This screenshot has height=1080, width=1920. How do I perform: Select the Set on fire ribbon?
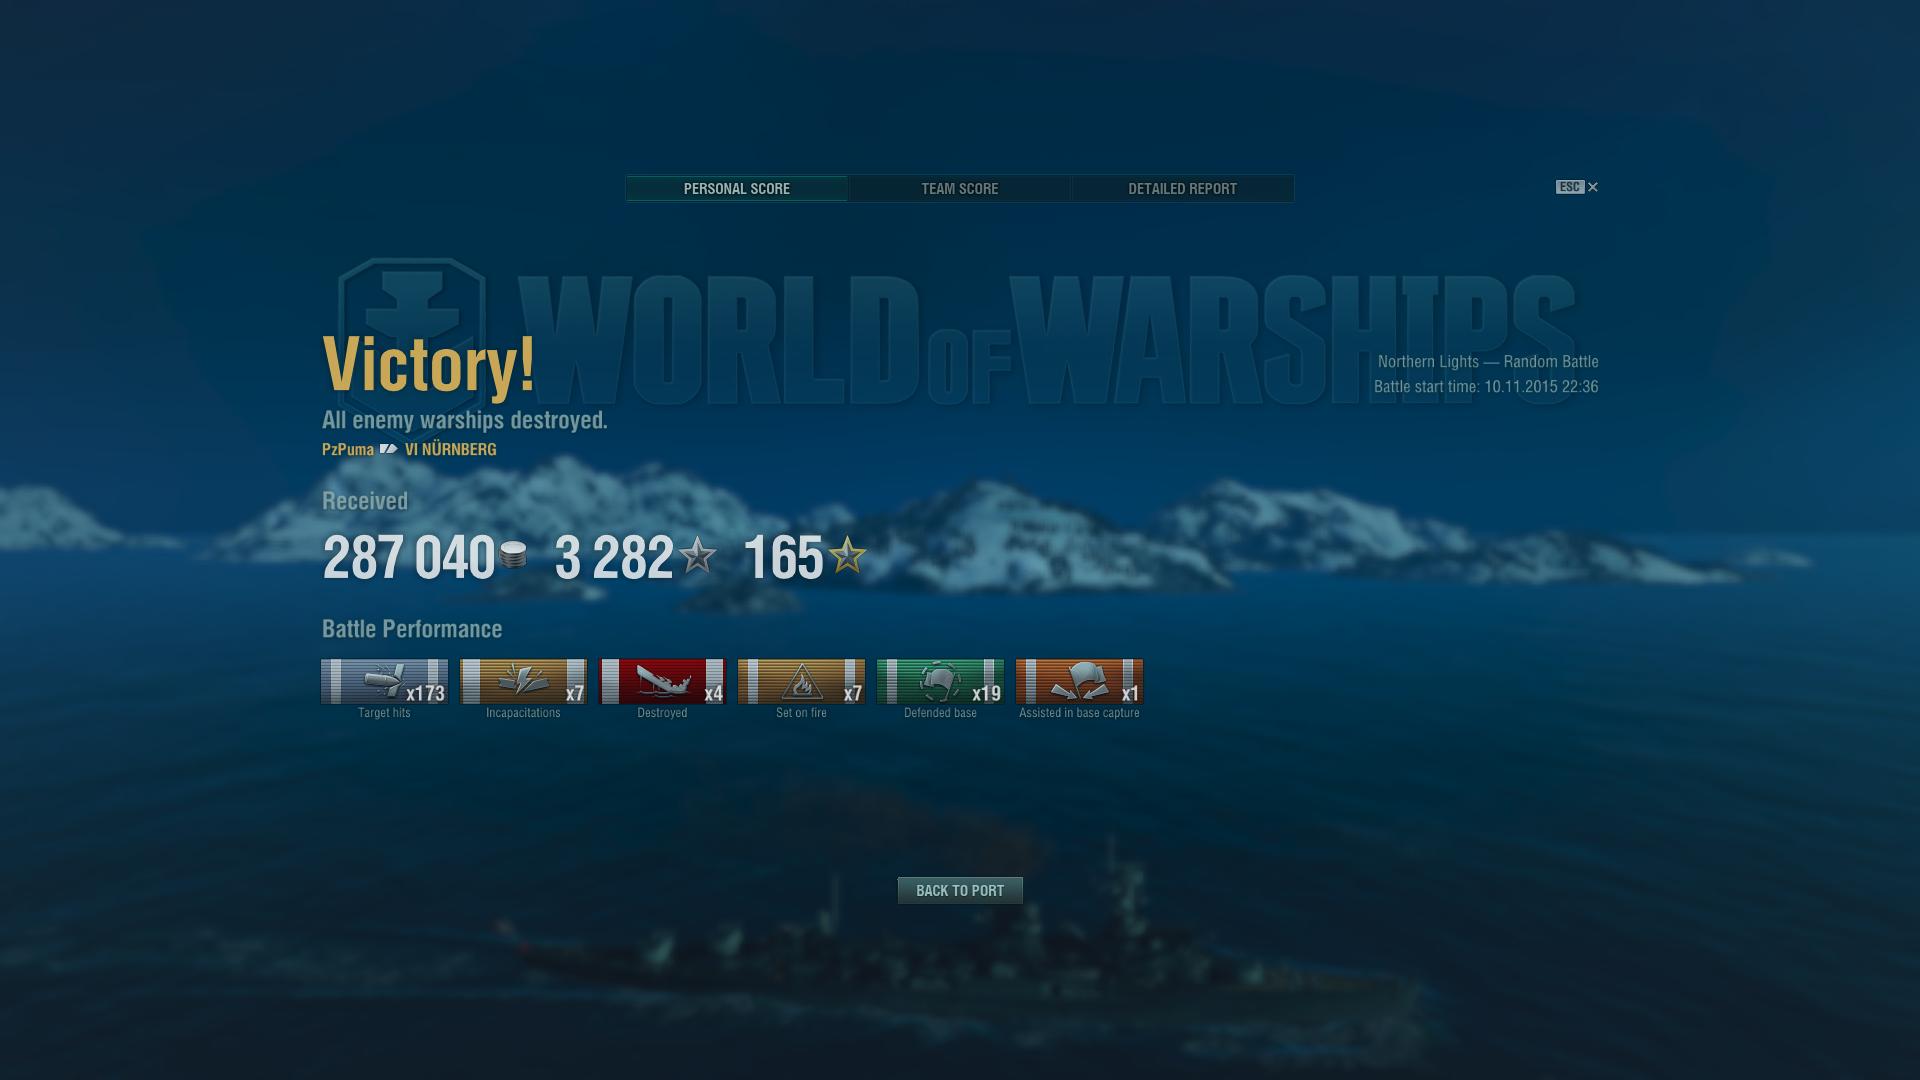(801, 681)
